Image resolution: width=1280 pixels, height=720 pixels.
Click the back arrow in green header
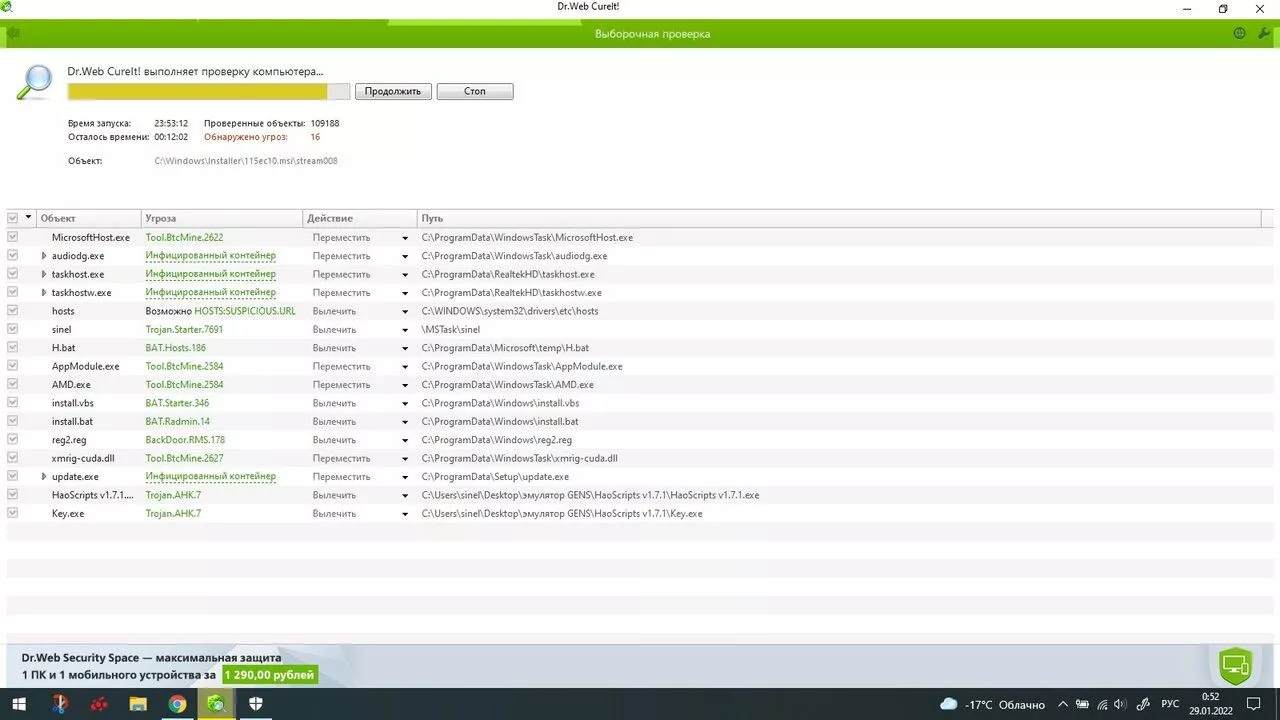click(12, 33)
